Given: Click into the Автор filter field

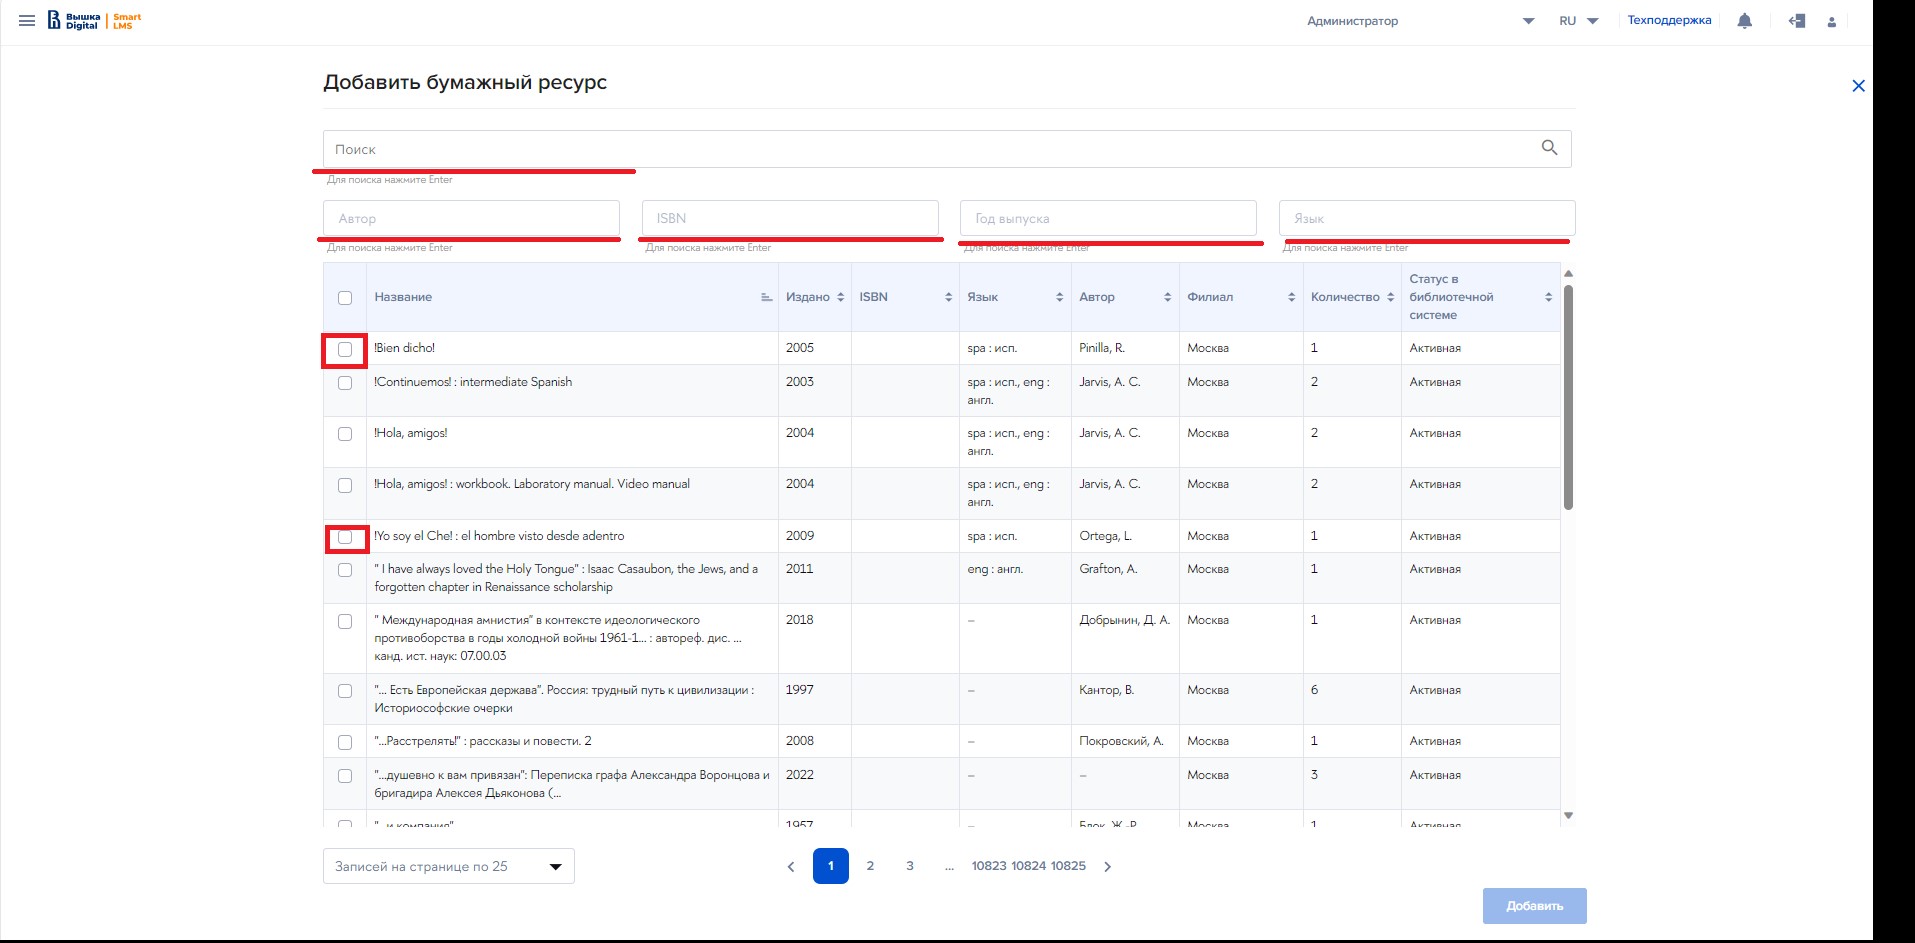Looking at the screenshot, I should pyautogui.click(x=471, y=218).
